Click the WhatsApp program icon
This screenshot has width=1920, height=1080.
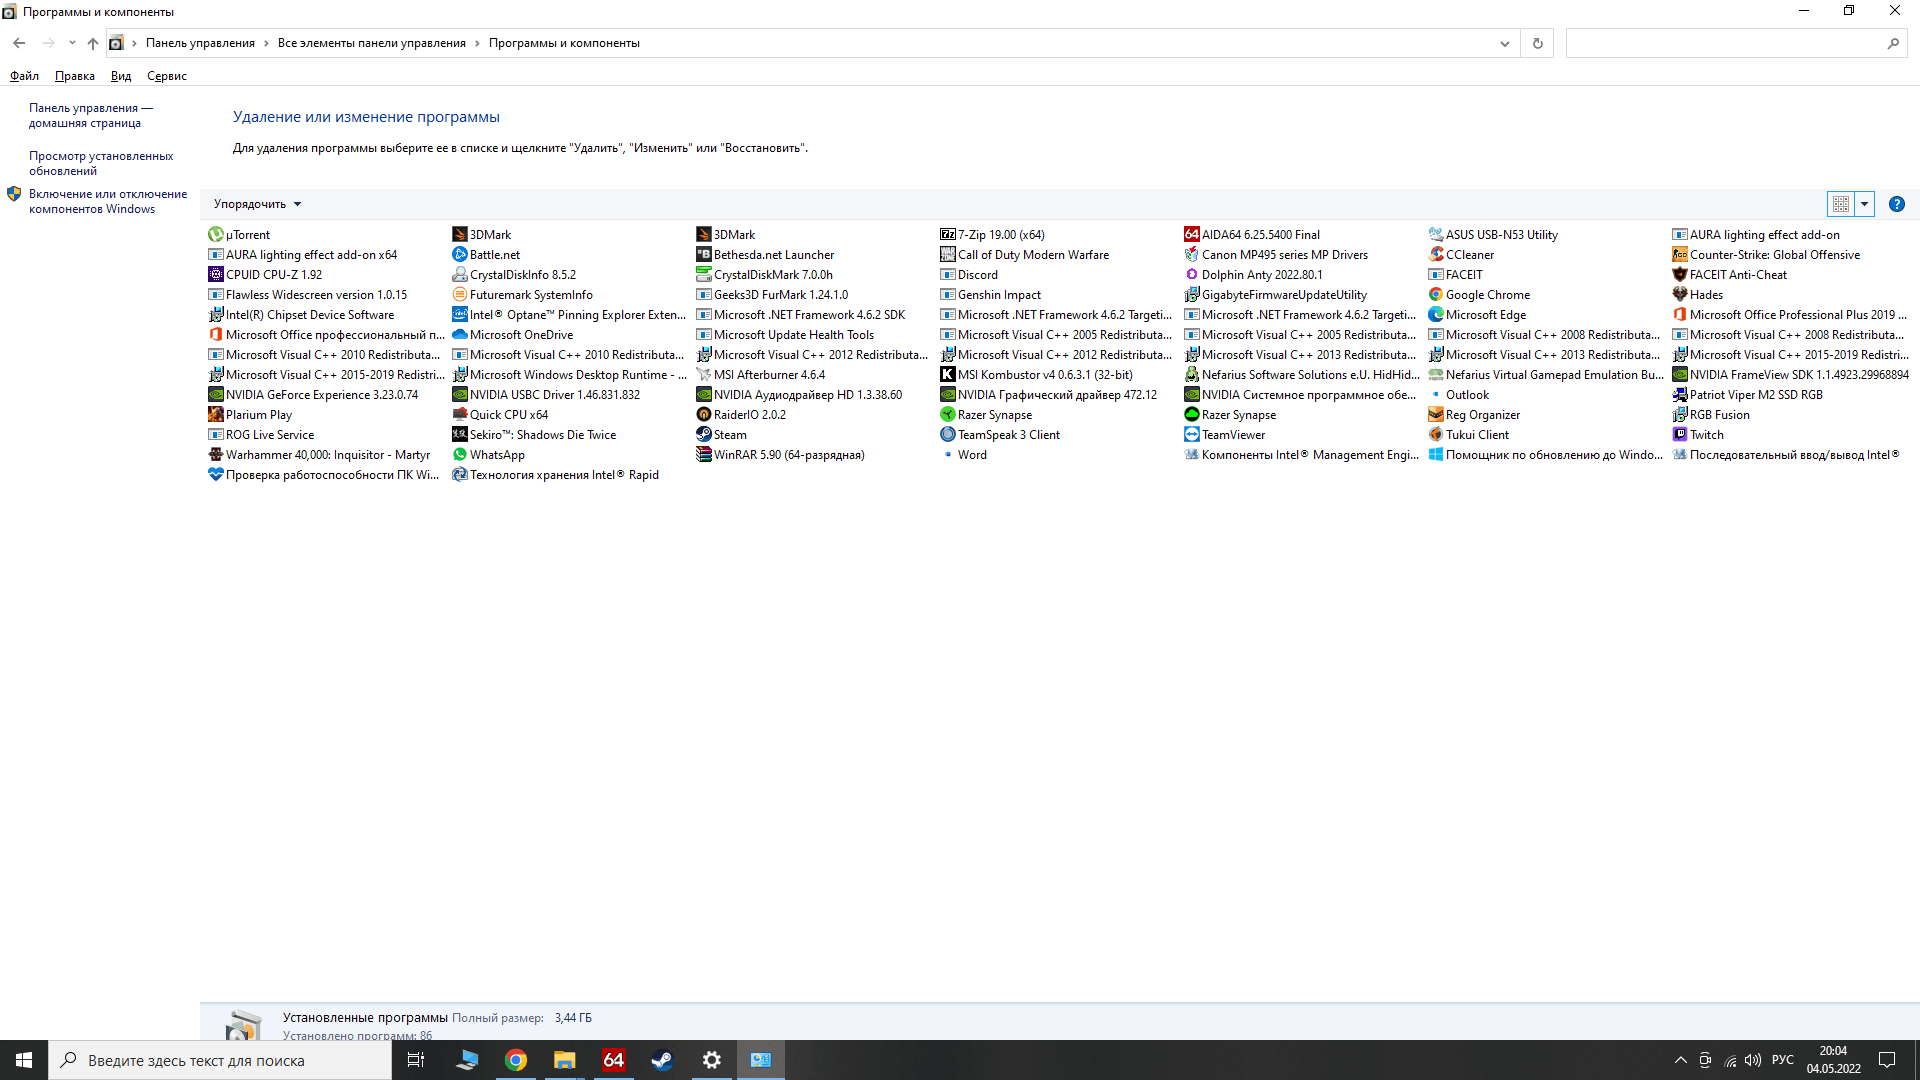click(459, 454)
